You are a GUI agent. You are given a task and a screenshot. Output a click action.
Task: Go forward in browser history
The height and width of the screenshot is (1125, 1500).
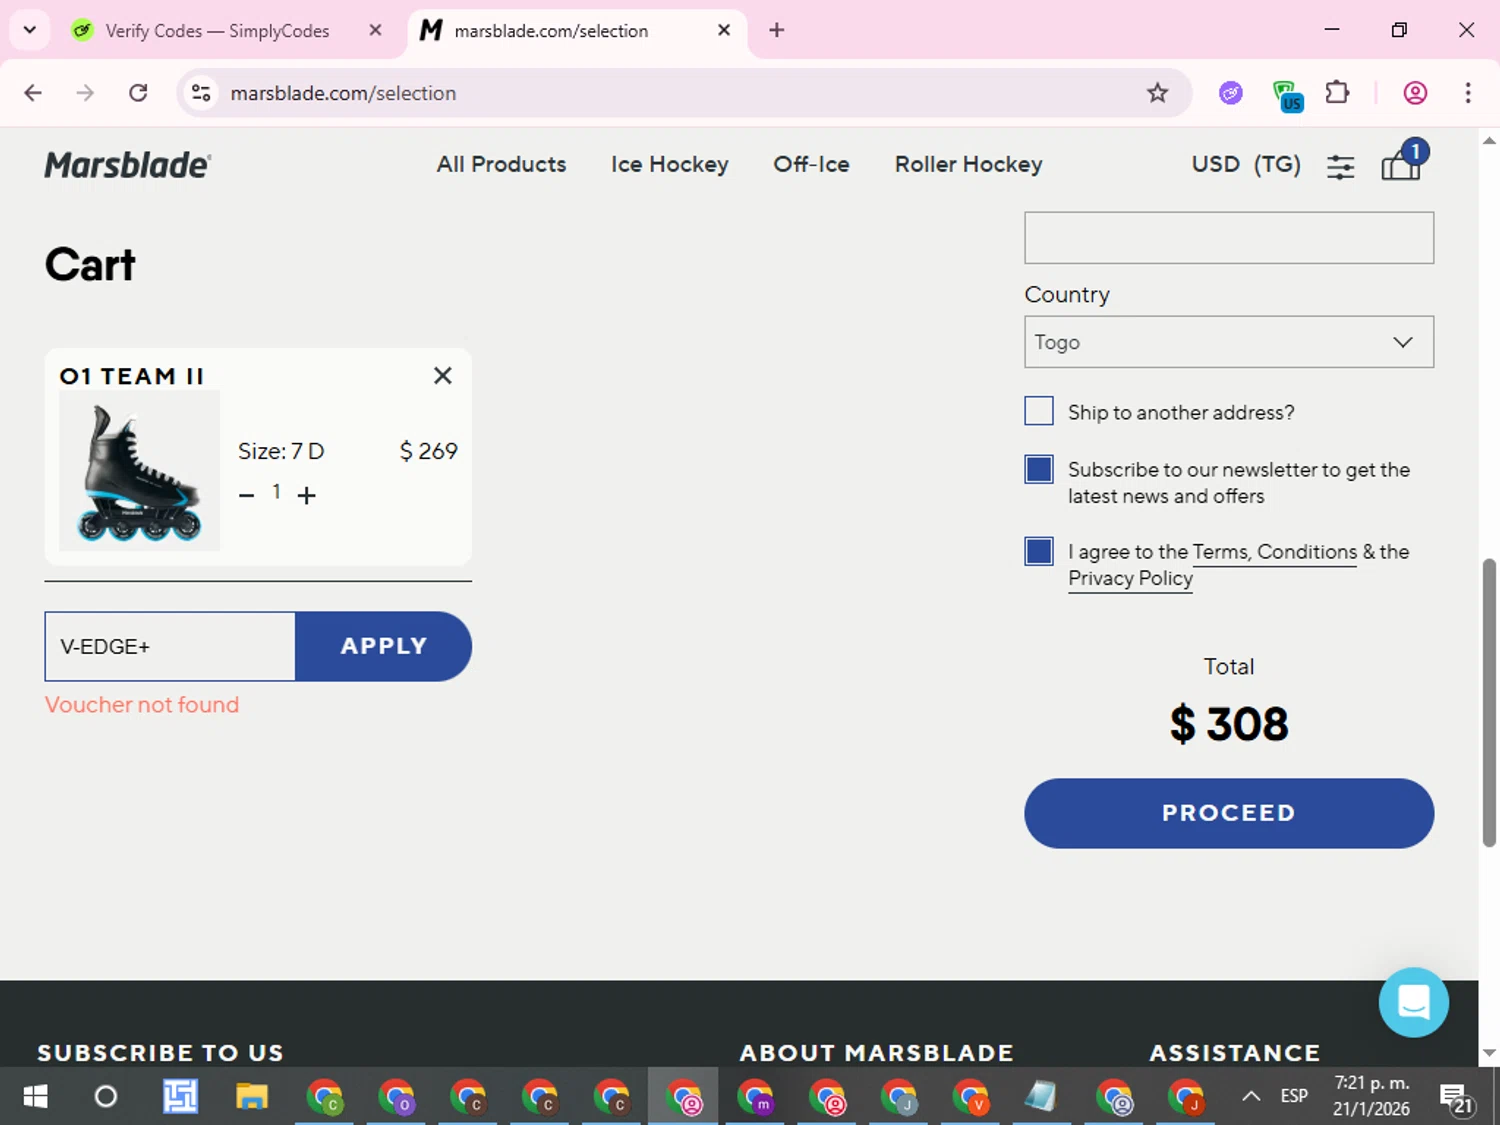click(x=85, y=93)
